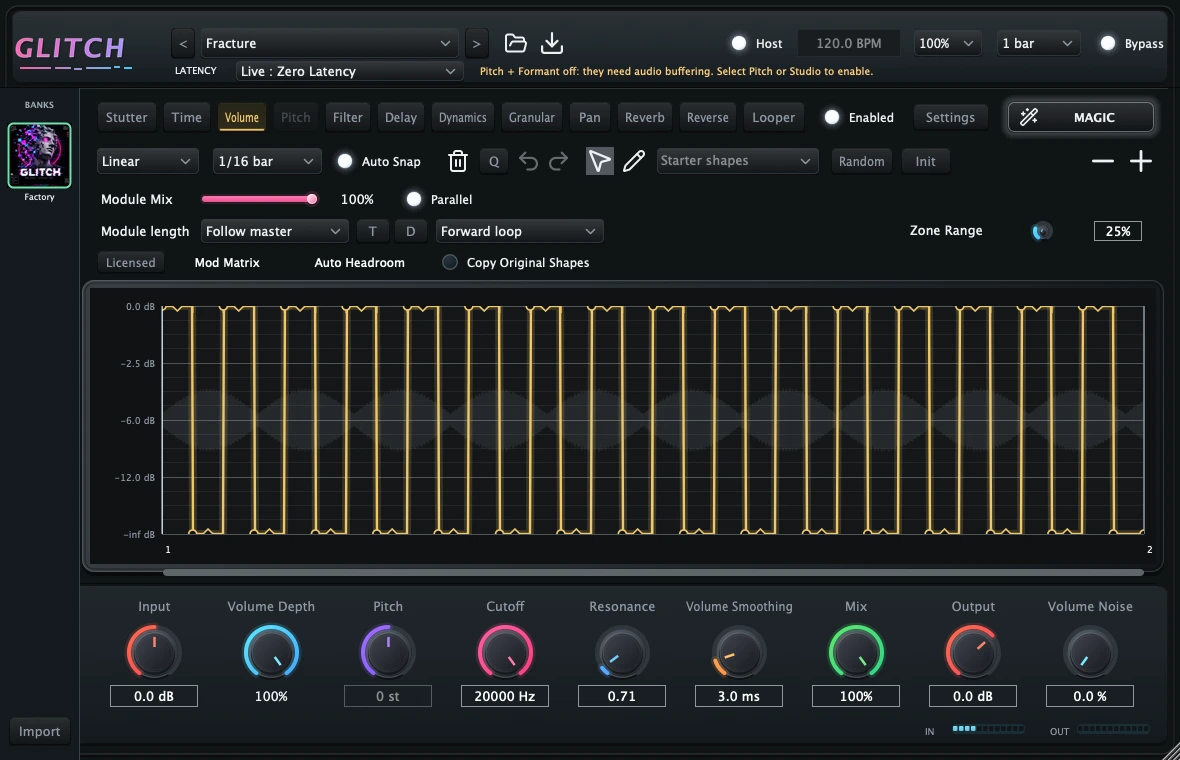The width and height of the screenshot is (1180, 760).
Task: Click the save preset download icon
Action: click(552, 44)
